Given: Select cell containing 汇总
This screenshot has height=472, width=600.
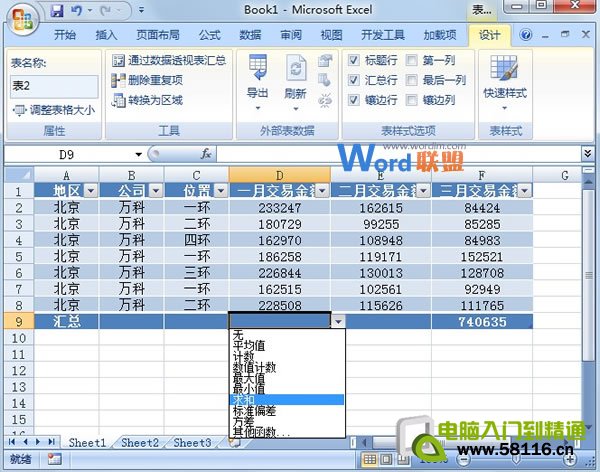Looking at the screenshot, I should click(67, 322).
